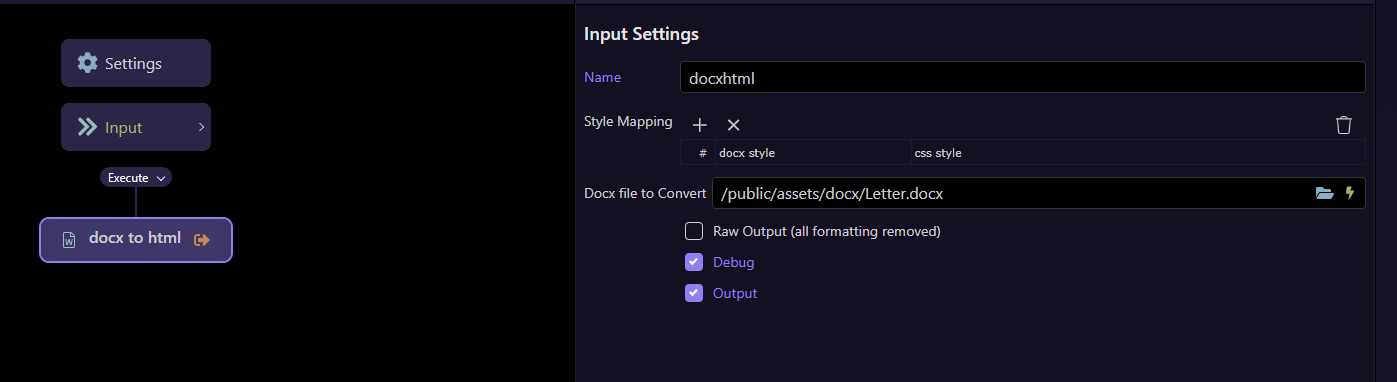Click the docx file icon on node
The height and width of the screenshot is (382, 1397).
(x=69, y=240)
